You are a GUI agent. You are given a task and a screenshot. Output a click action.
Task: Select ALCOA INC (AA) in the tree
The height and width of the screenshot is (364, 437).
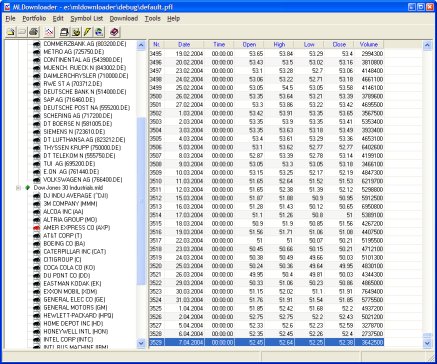coord(63,212)
